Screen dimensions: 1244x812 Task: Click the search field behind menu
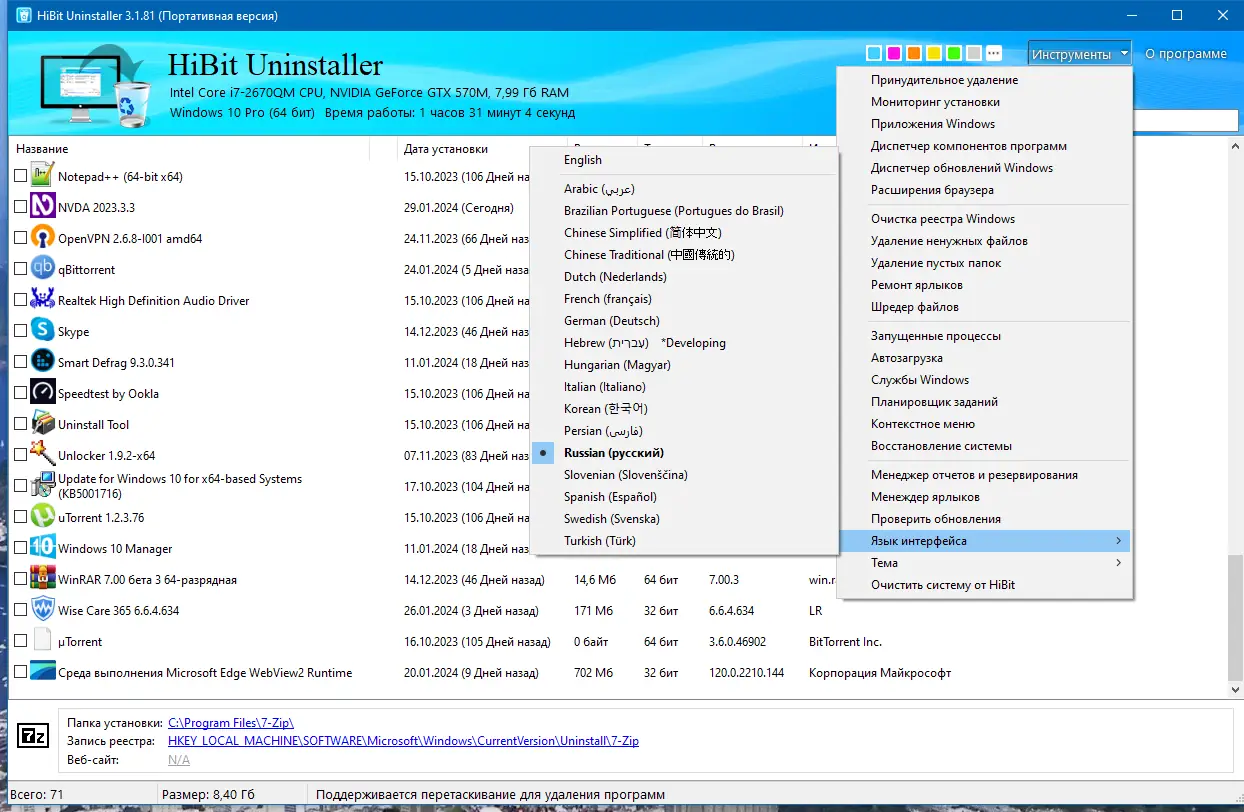pos(1186,121)
